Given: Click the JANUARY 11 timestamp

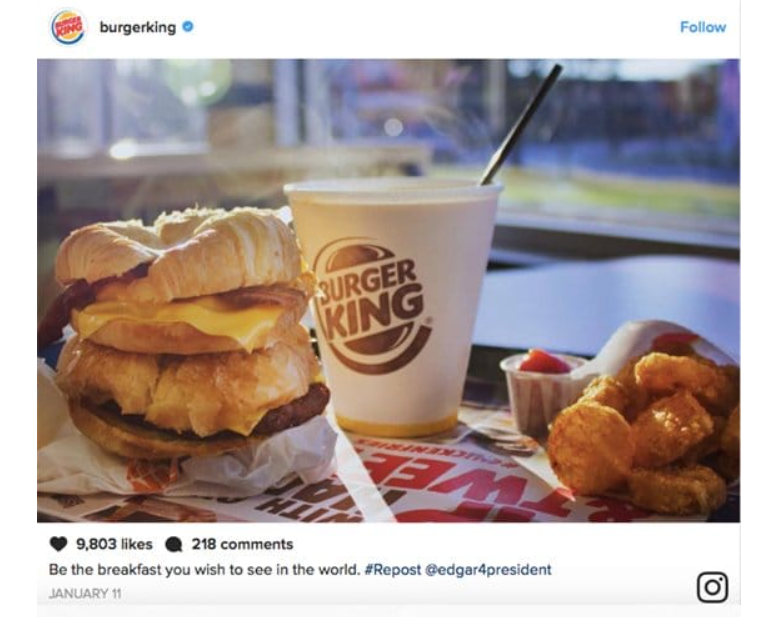Looking at the screenshot, I should point(85,593).
